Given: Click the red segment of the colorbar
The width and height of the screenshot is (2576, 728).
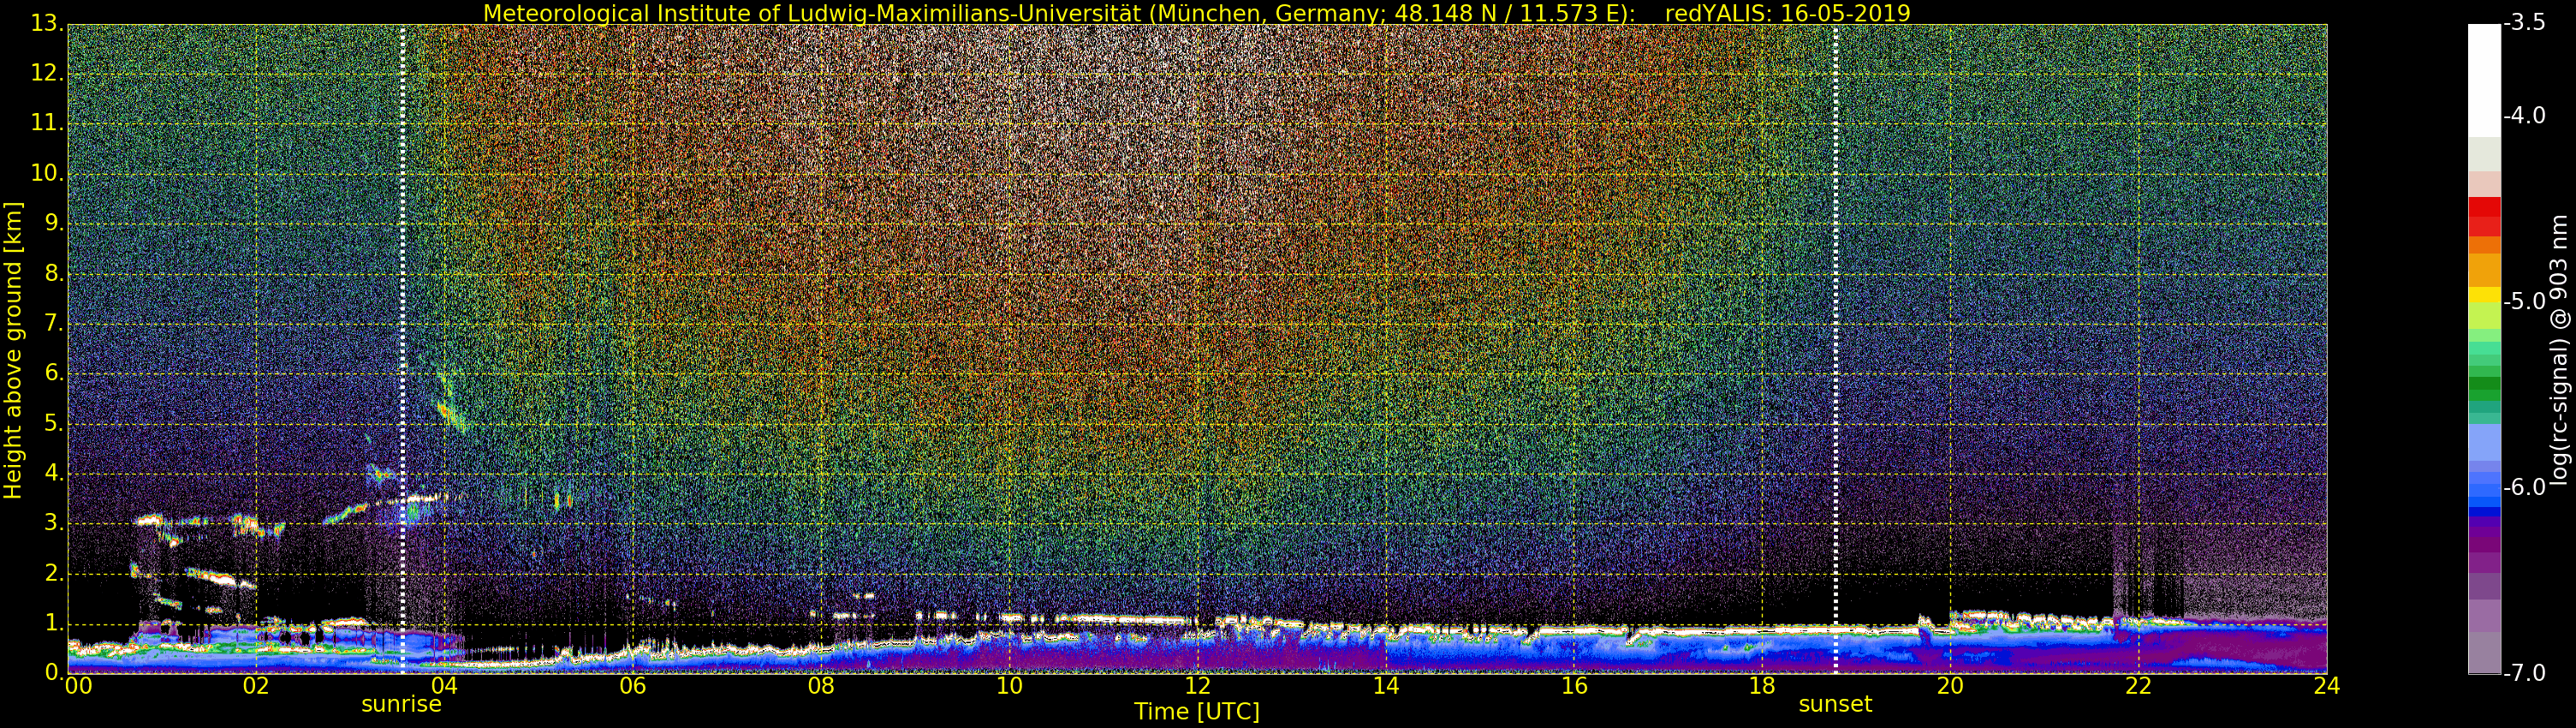Looking at the screenshot, I should coord(2484,216).
